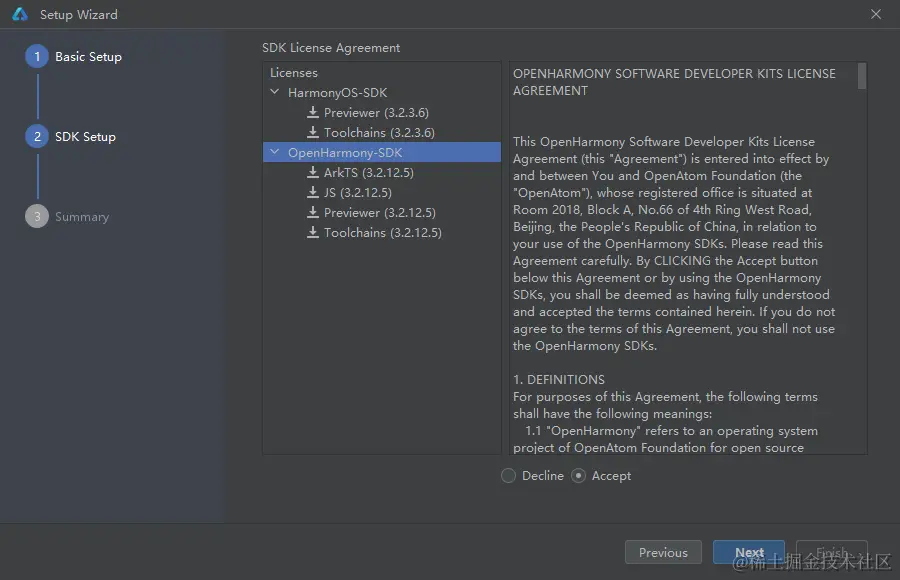Go to the Basic Setup step label

(88, 57)
